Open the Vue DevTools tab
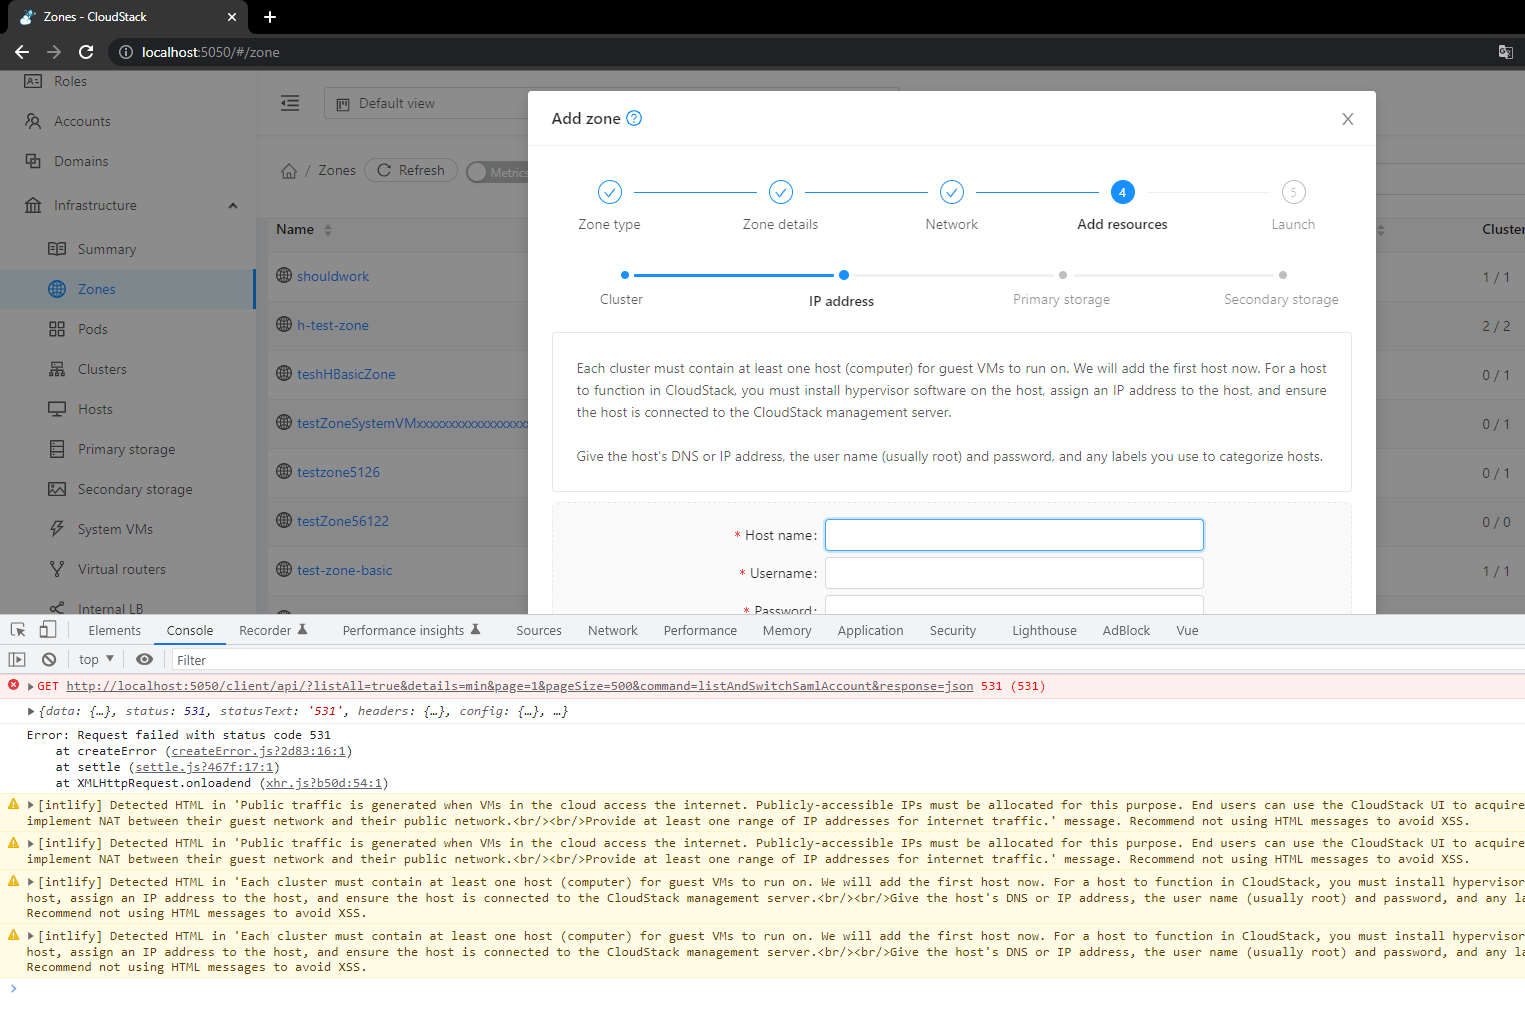 point(1187,630)
